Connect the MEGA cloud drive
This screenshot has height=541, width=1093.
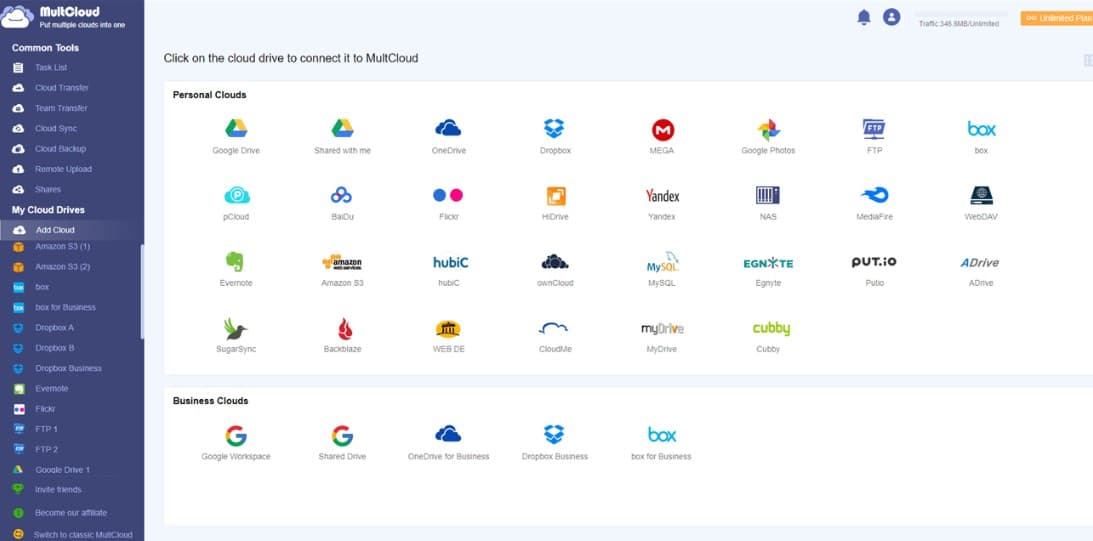662,137
